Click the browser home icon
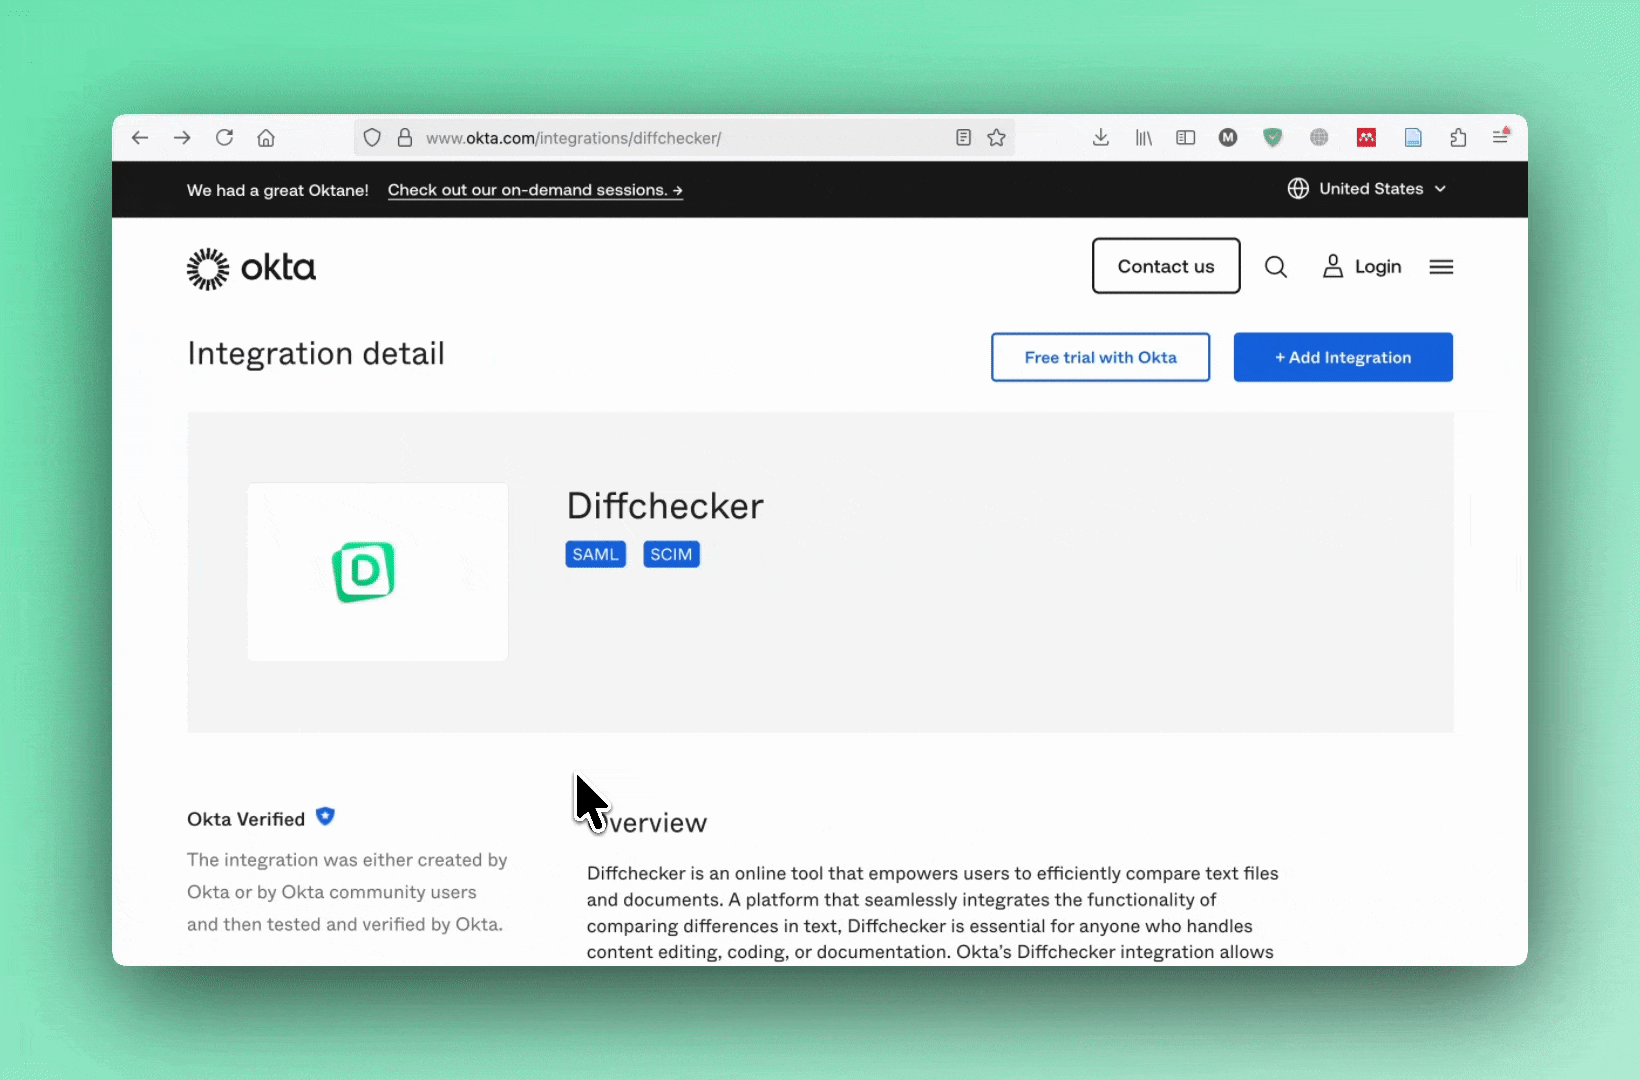The height and width of the screenshot is (1080, 1640). point(265,137)
